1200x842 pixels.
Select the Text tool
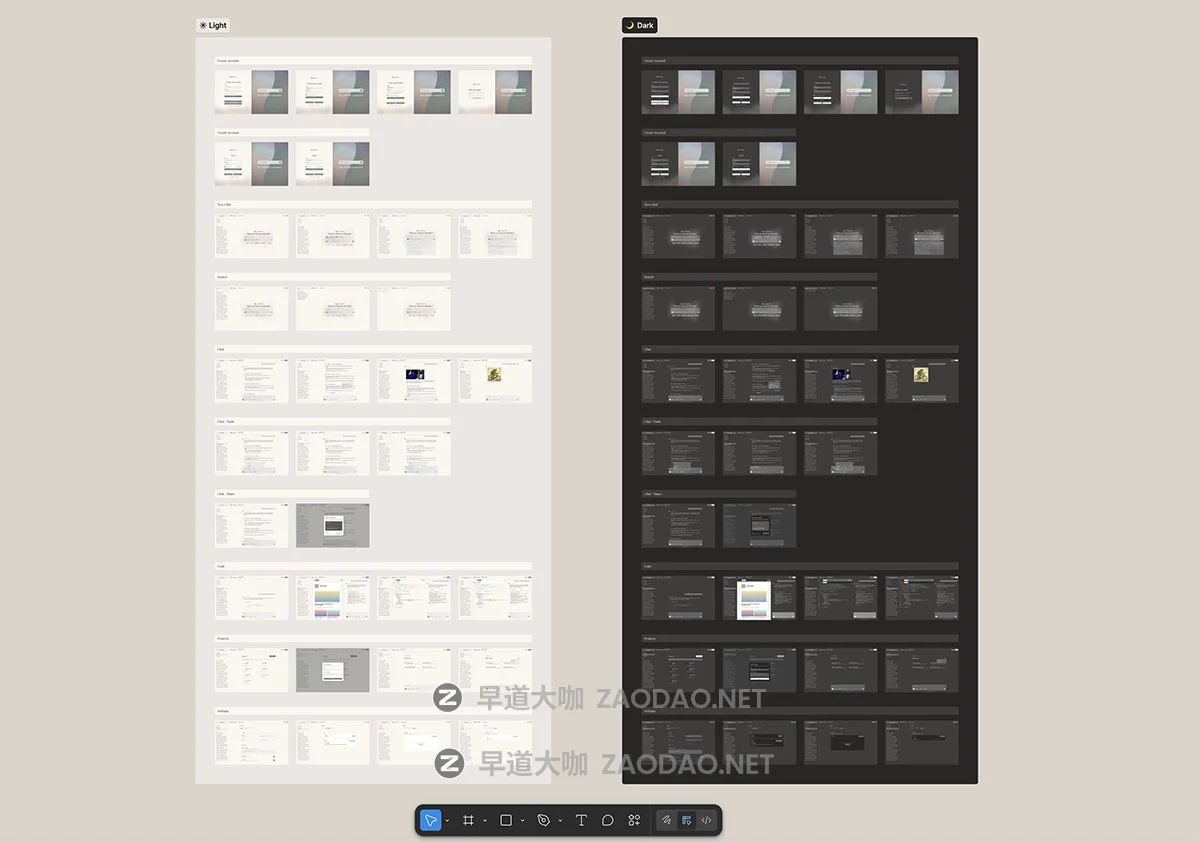tap(581, 820)
